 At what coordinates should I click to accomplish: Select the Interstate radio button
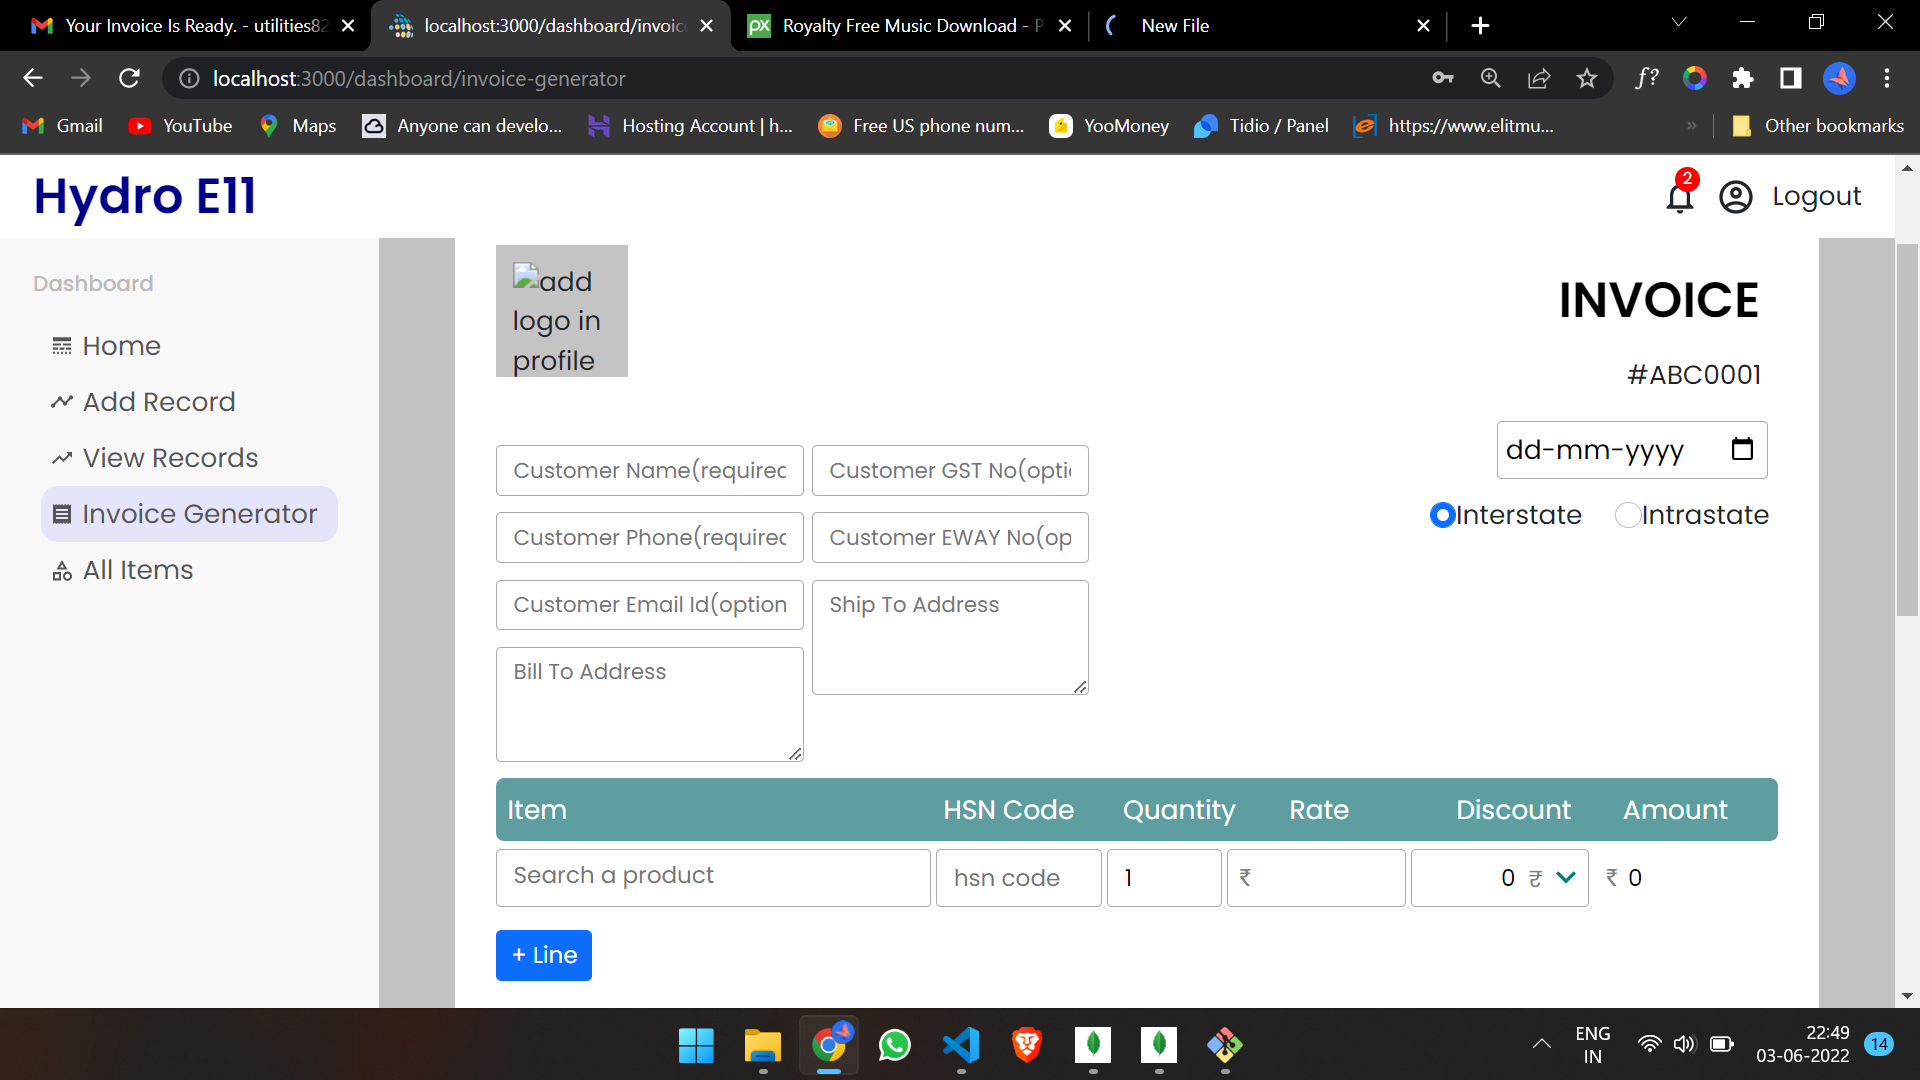click(x=1442, y=515)
